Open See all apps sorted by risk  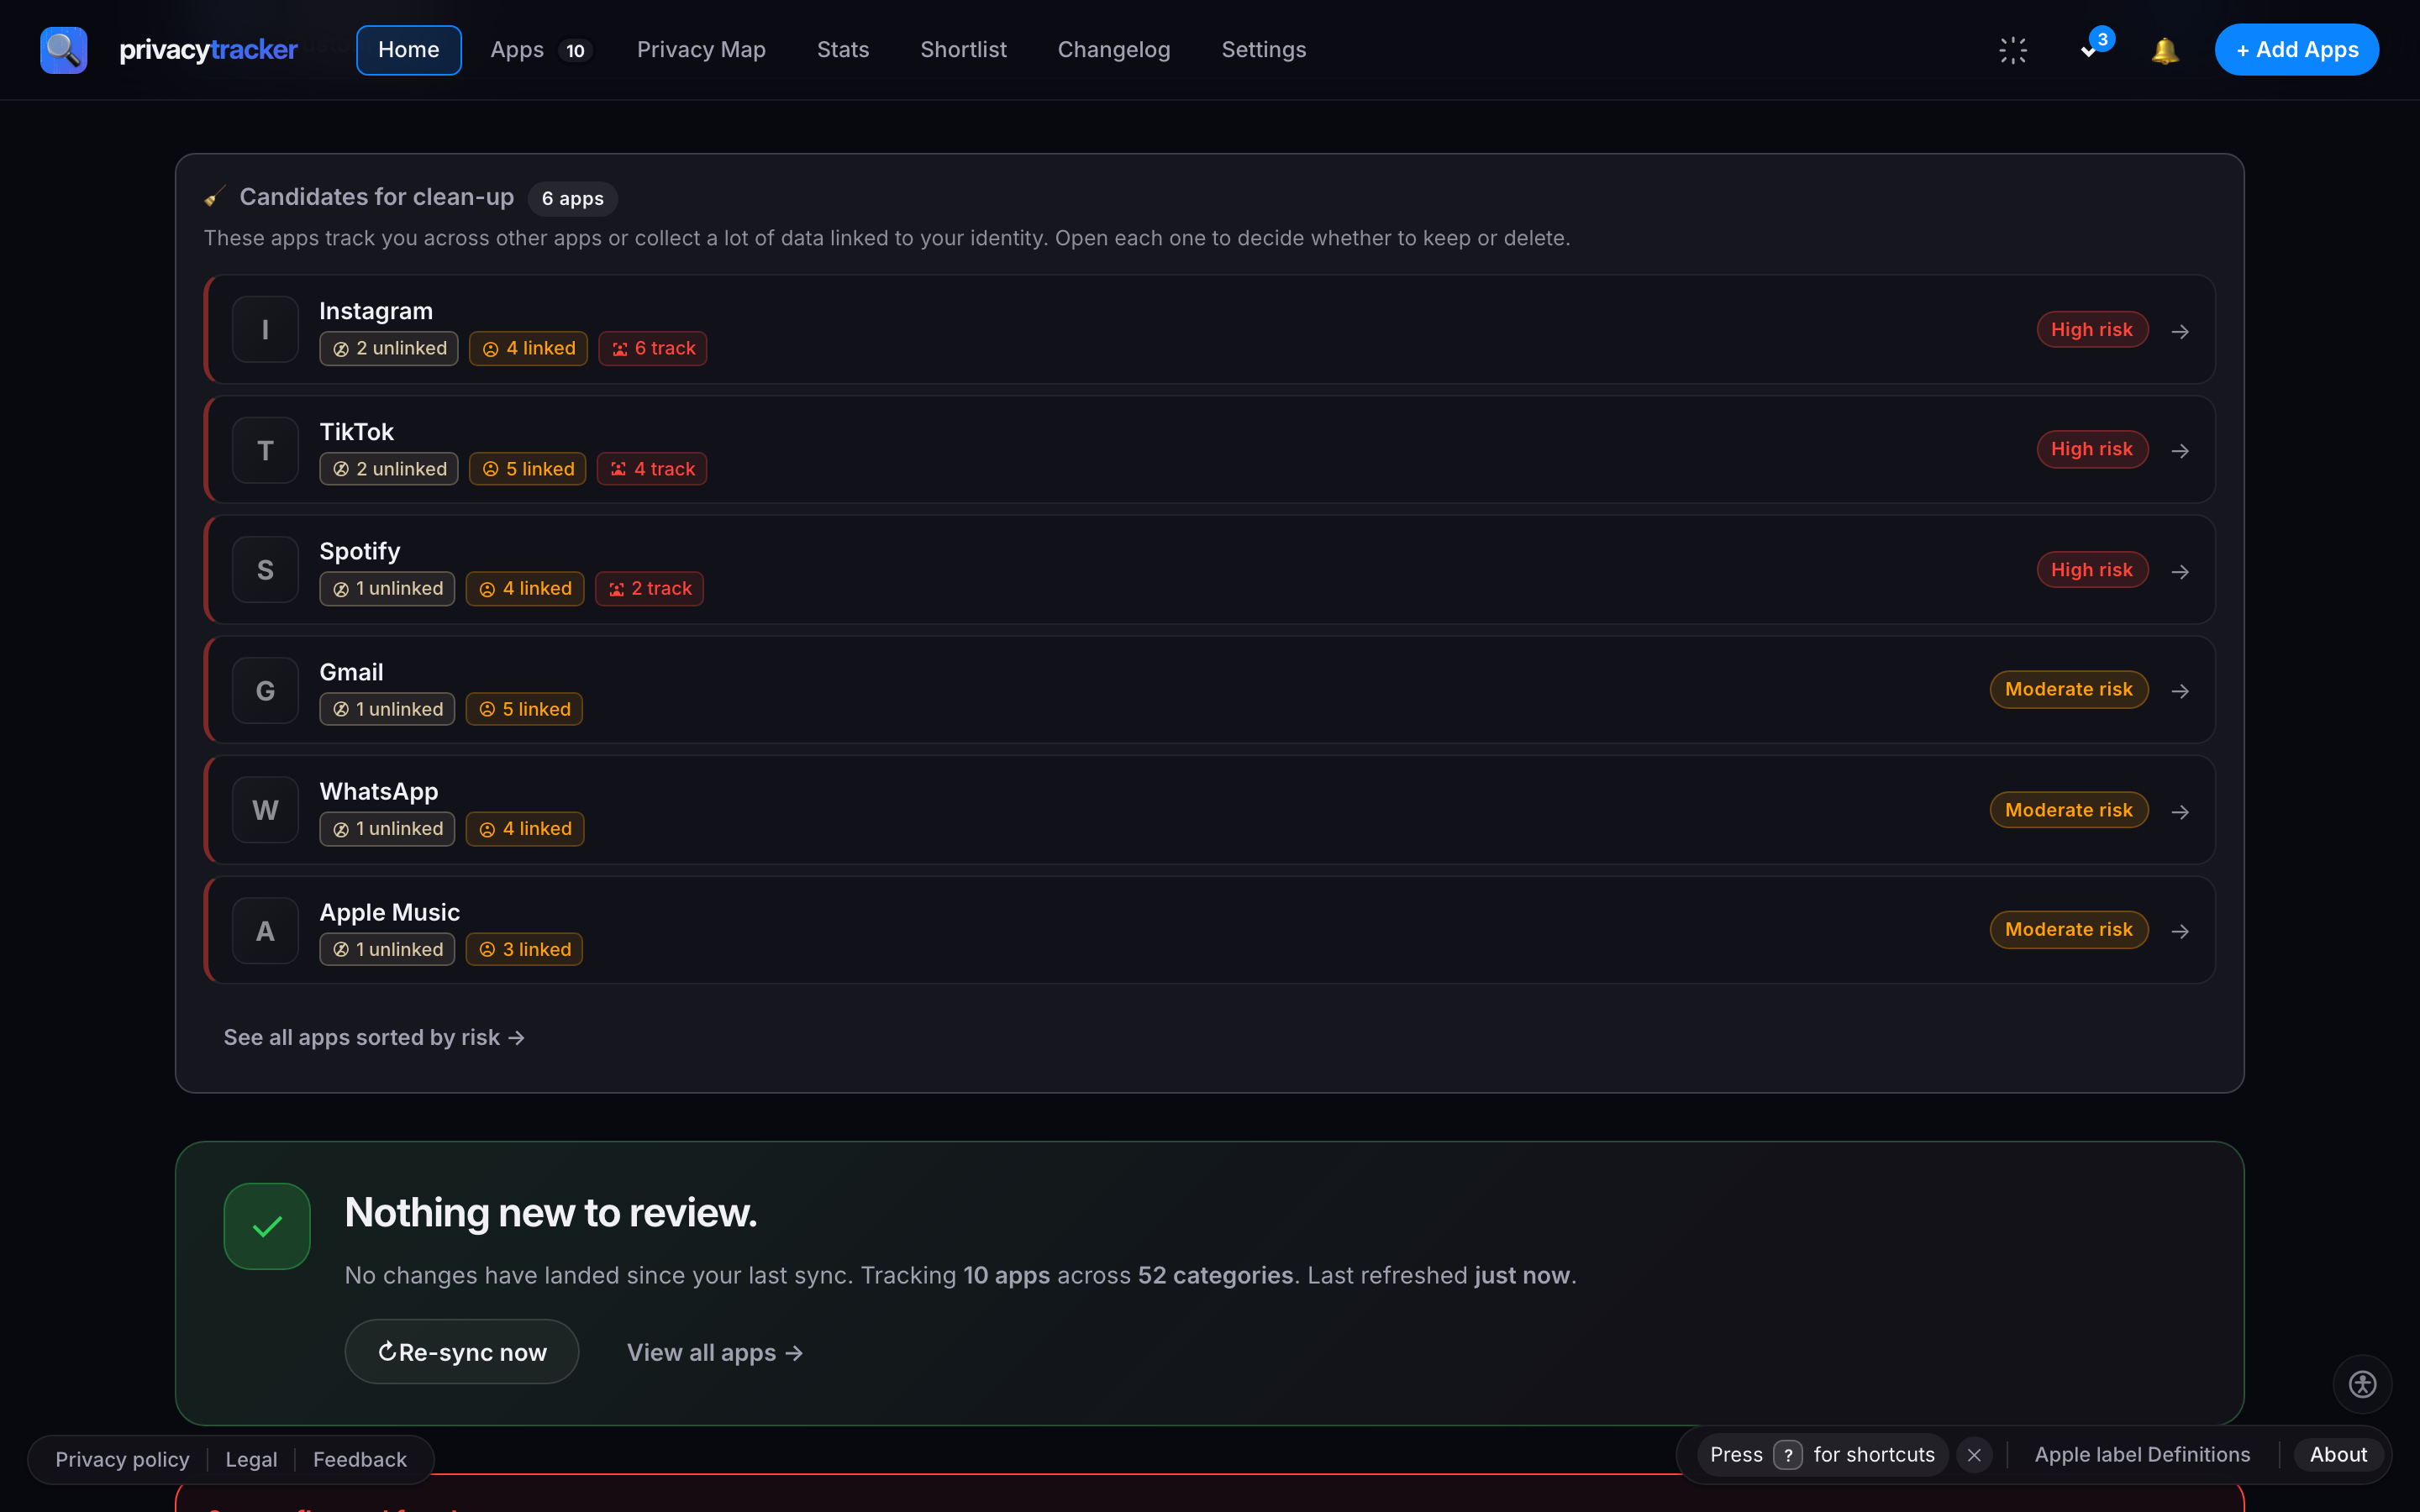click(x=374, y=1038)
